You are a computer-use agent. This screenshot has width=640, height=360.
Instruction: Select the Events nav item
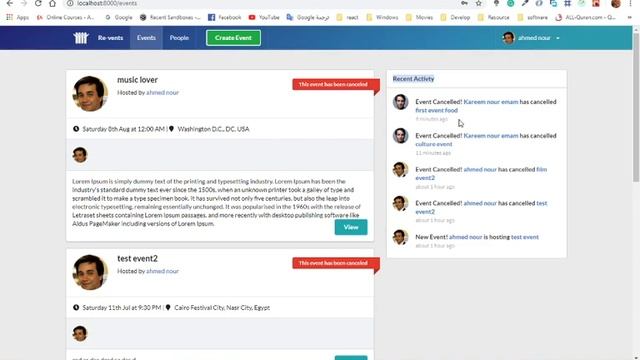tap(146, 38)
